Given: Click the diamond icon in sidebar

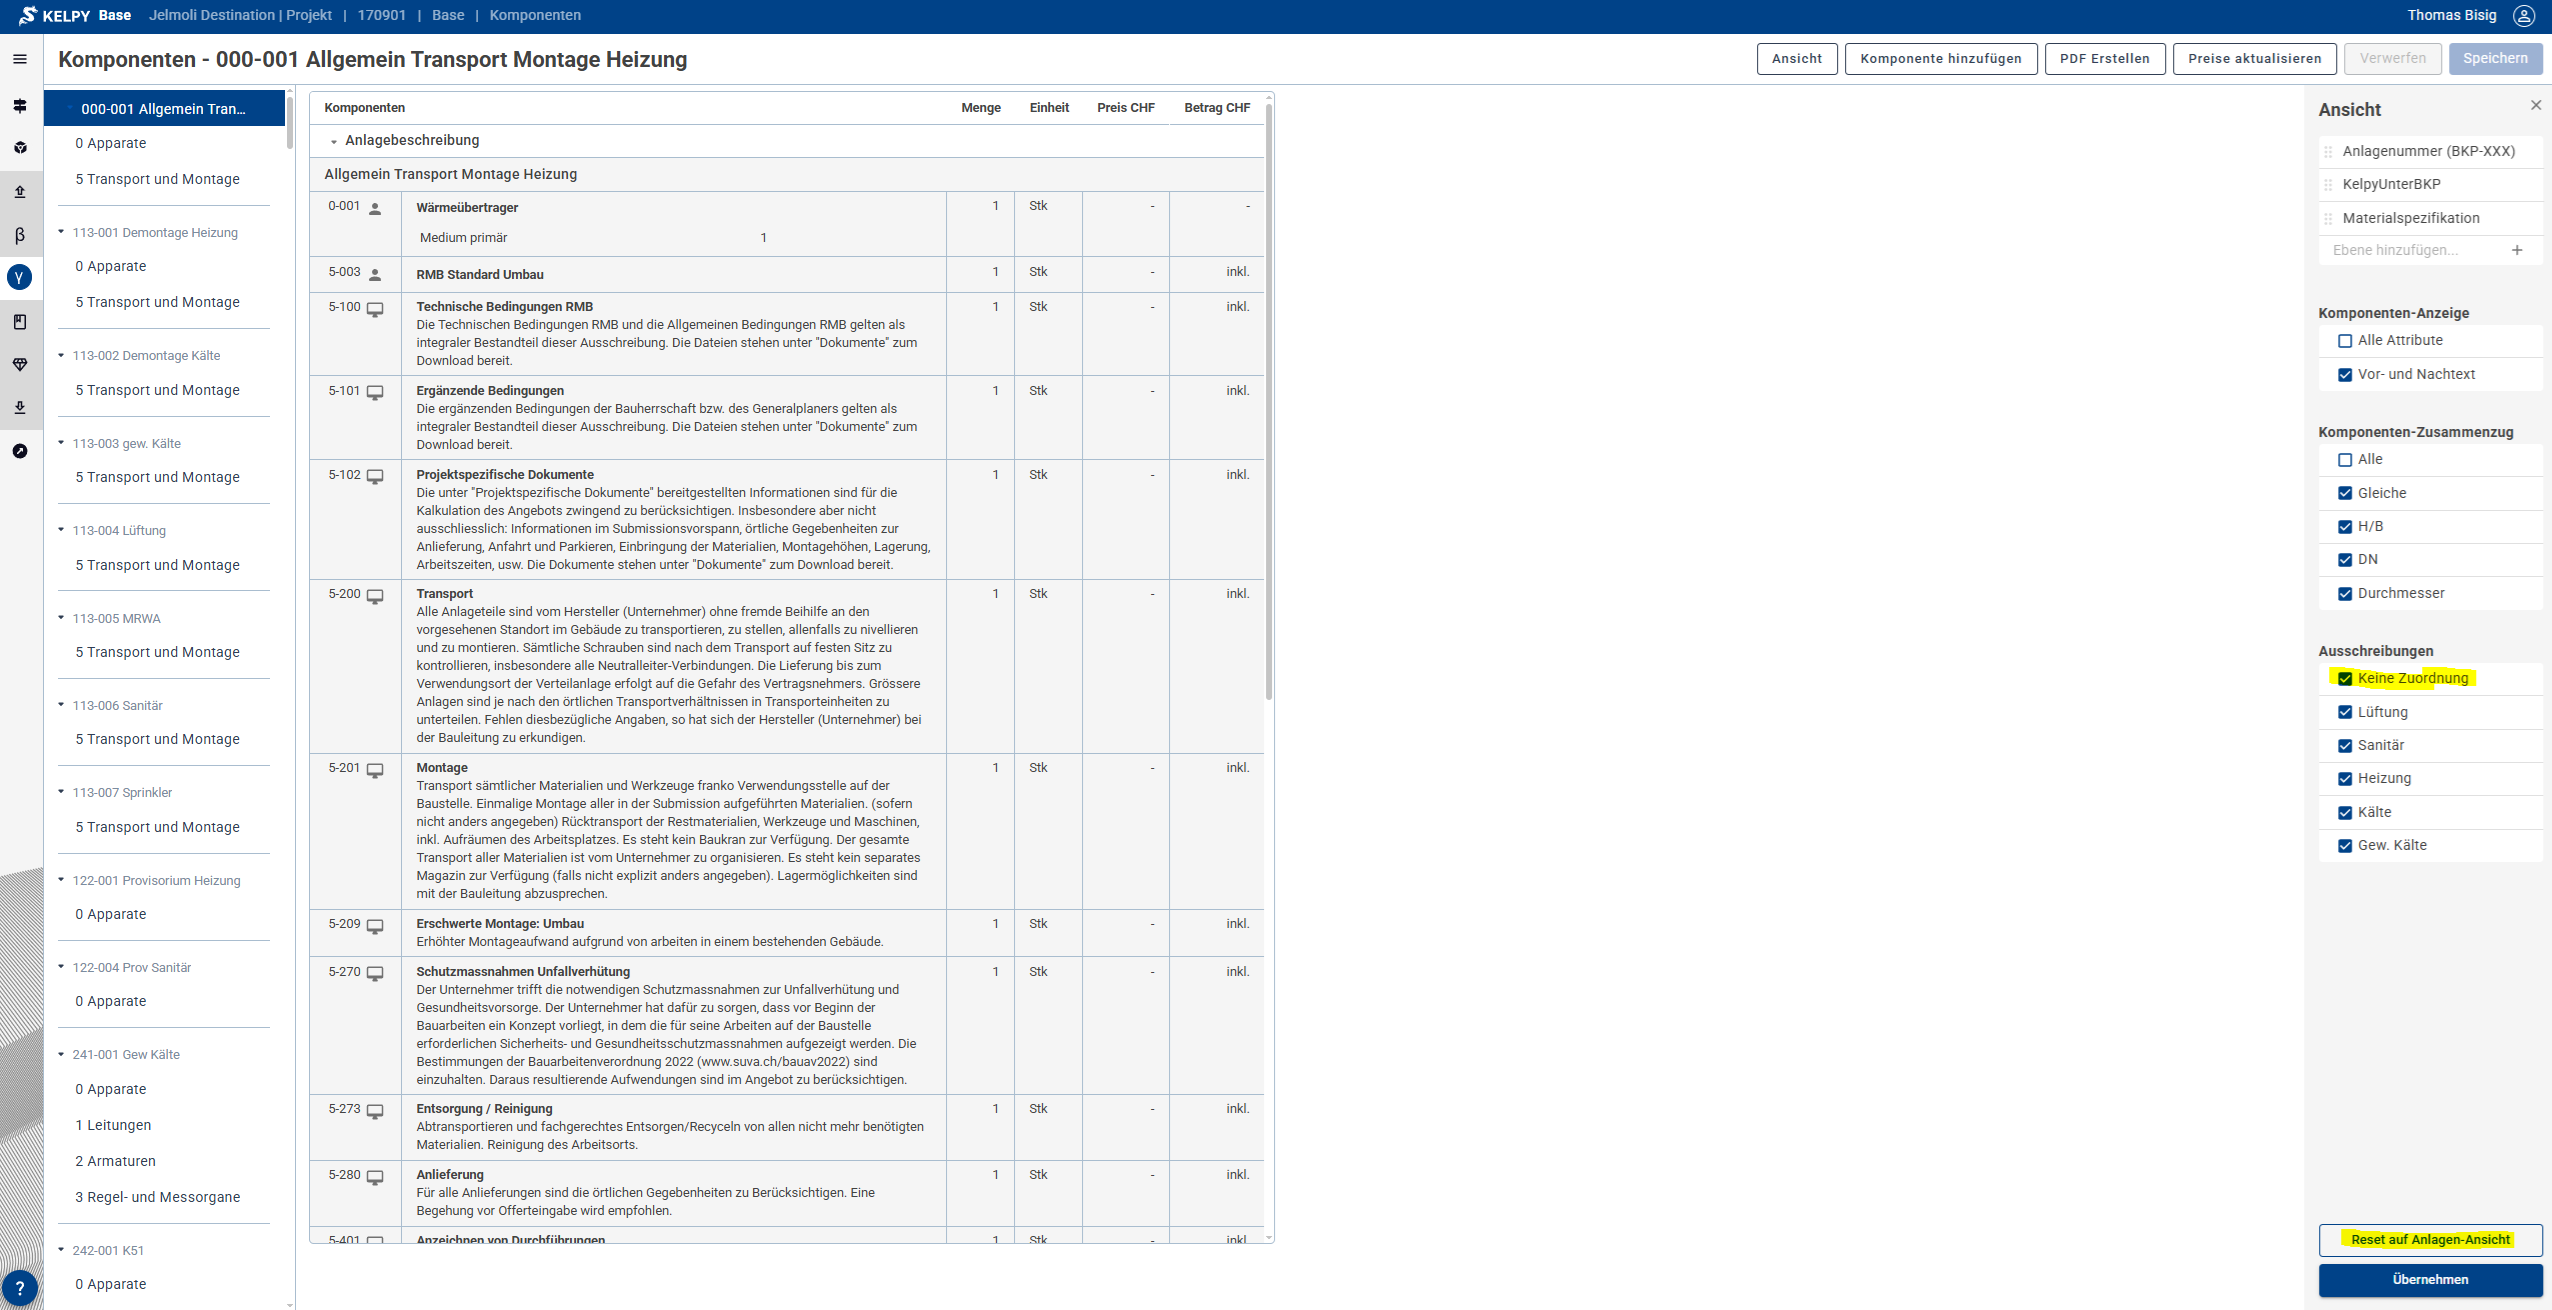Looking at the screenshot, I should click(x=19, y=365).
